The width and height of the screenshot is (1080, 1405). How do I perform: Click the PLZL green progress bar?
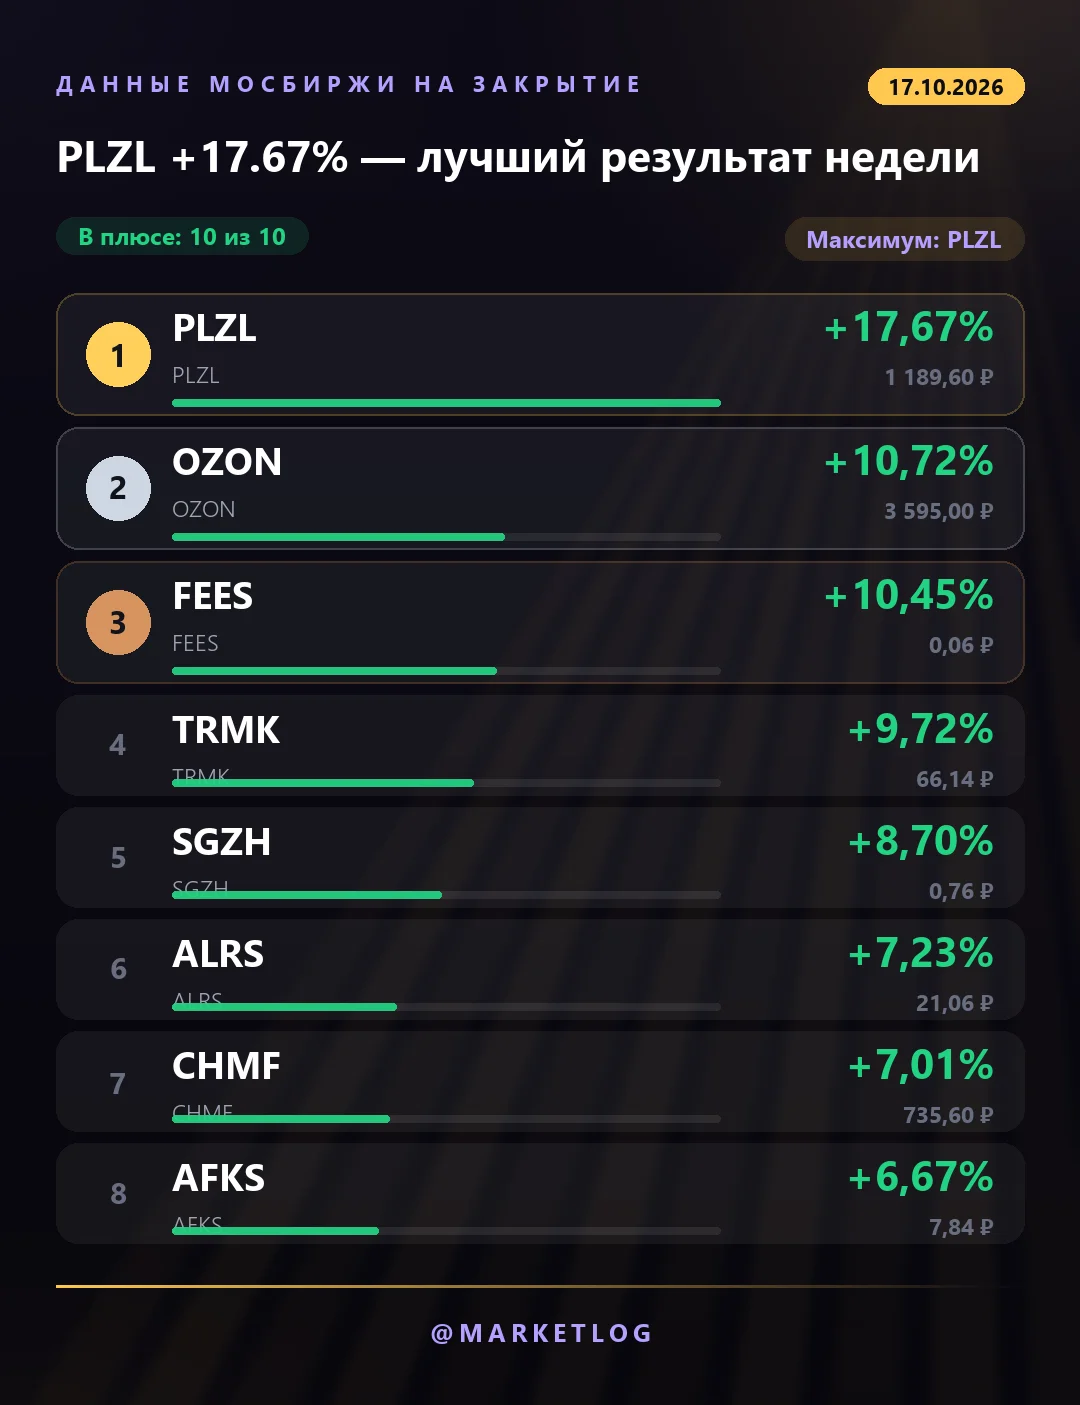pos(446,403)
